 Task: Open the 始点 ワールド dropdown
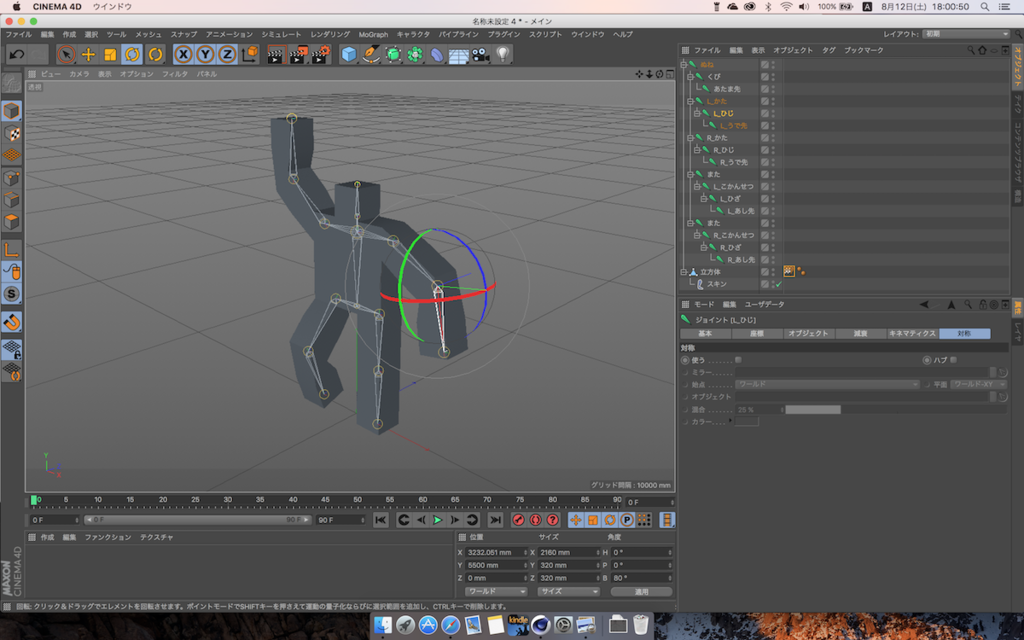827,385
